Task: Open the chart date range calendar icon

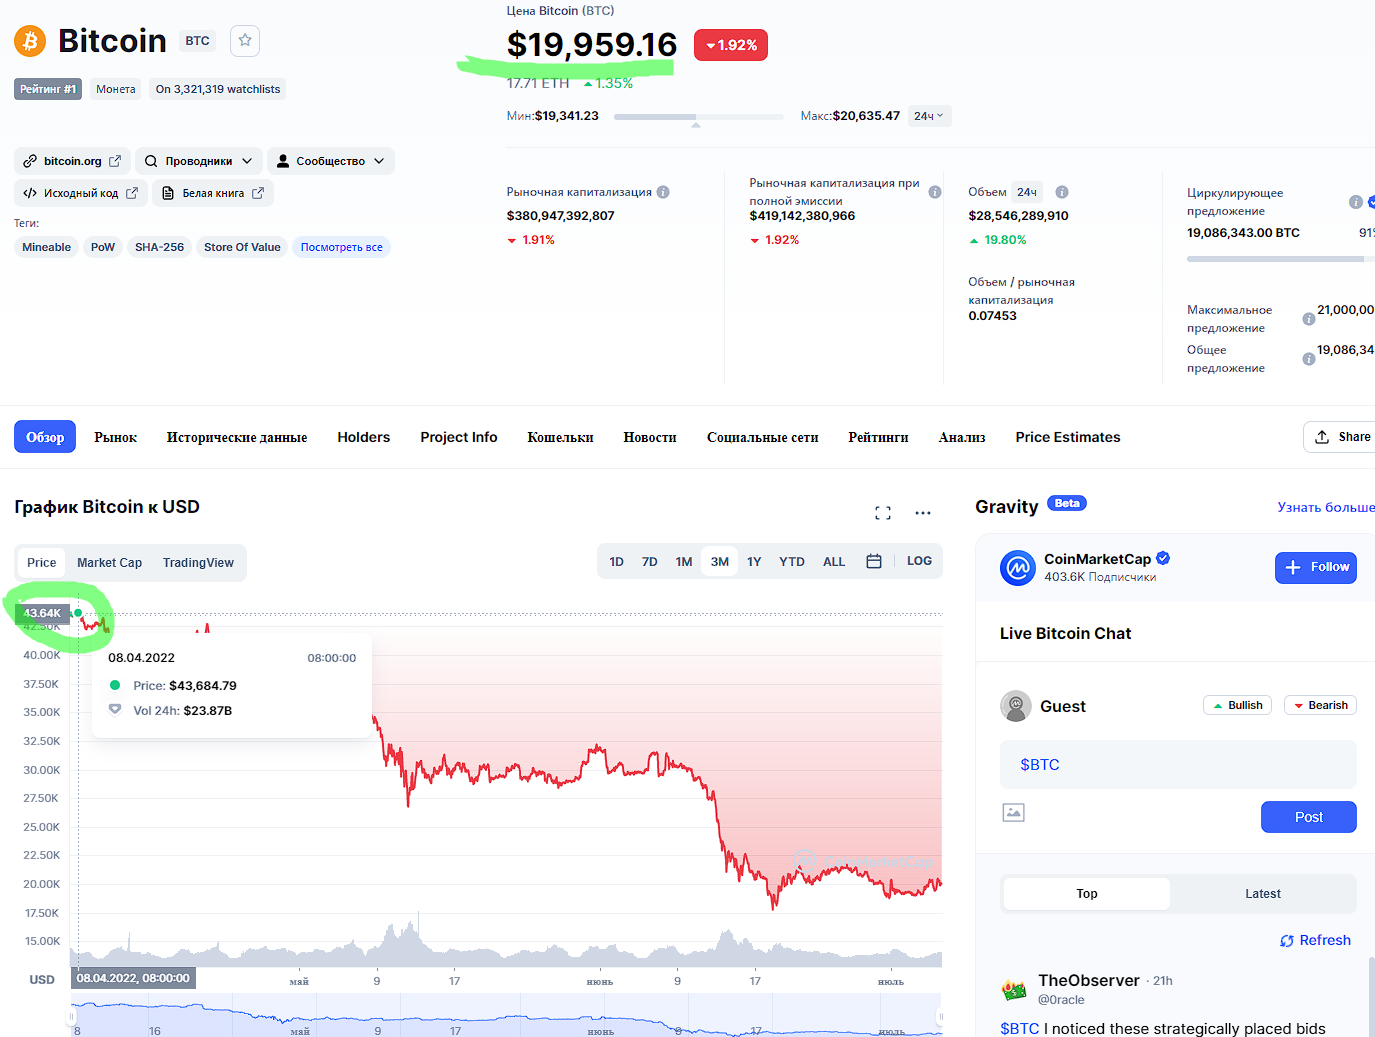Action: 873,562
